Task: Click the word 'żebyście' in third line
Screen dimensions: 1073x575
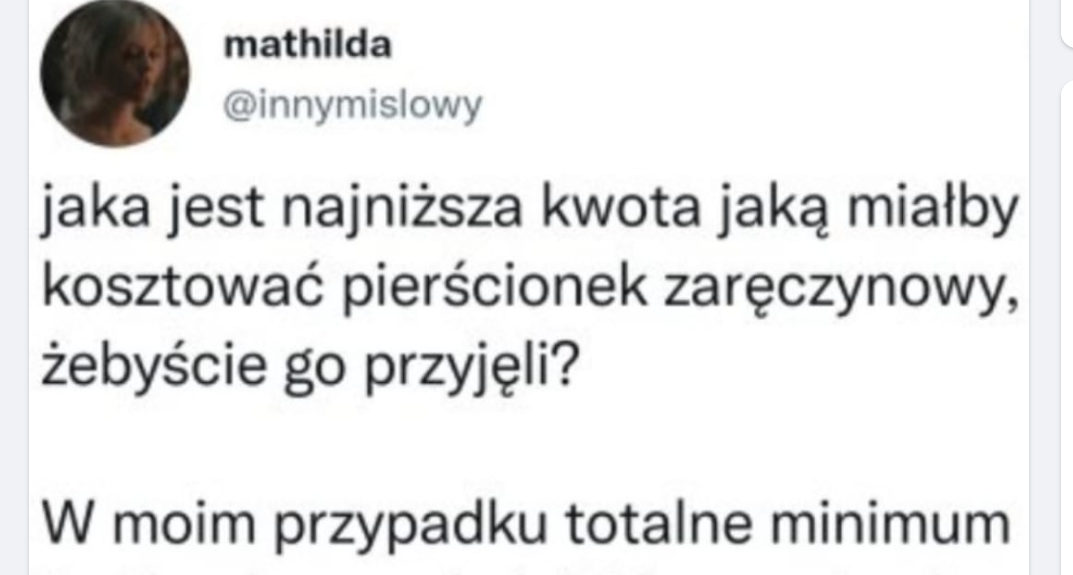Action: pyautogui.click(x=154, y=366)
